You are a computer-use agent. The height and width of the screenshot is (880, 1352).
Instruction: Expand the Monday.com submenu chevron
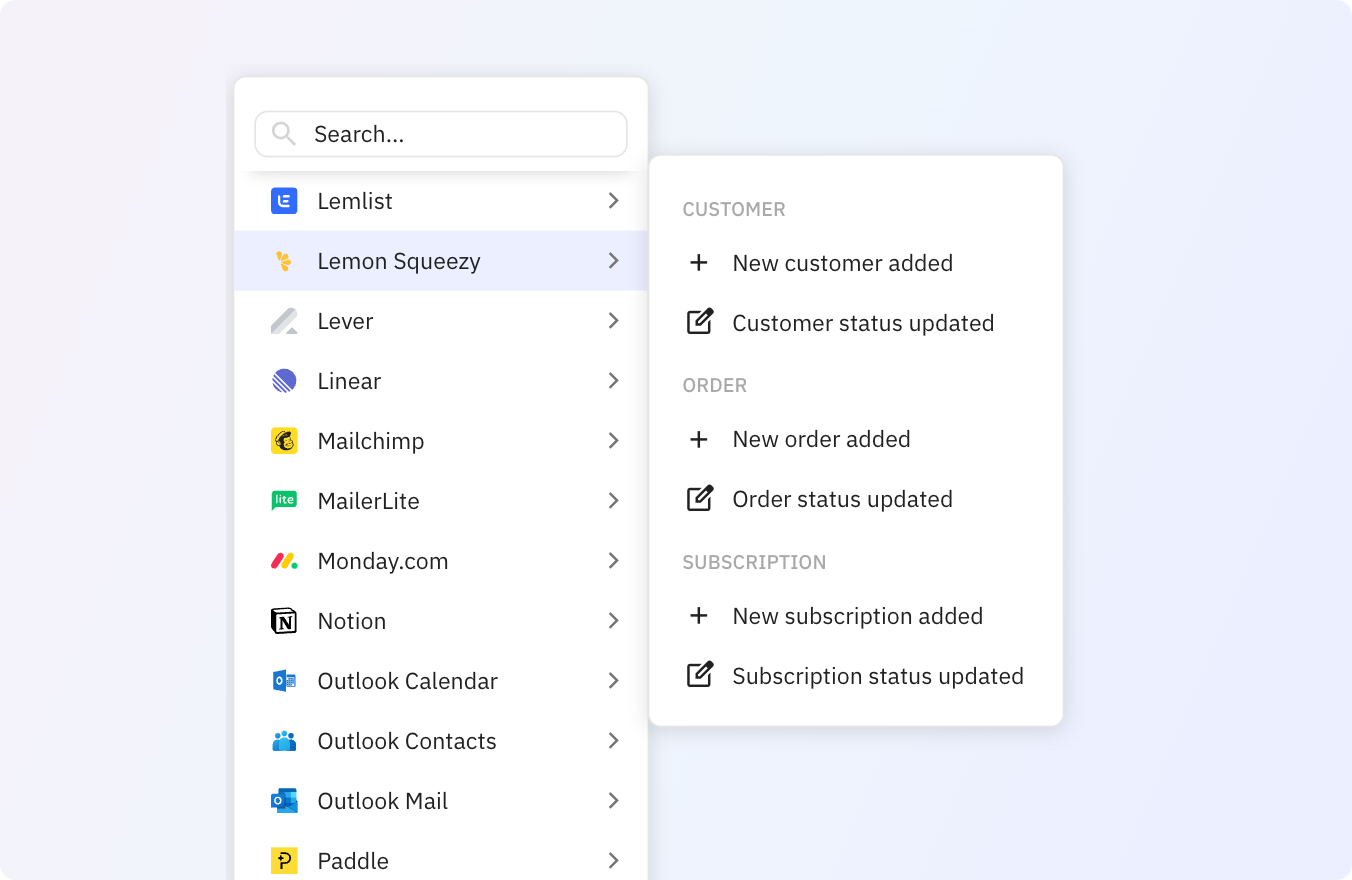614,561
